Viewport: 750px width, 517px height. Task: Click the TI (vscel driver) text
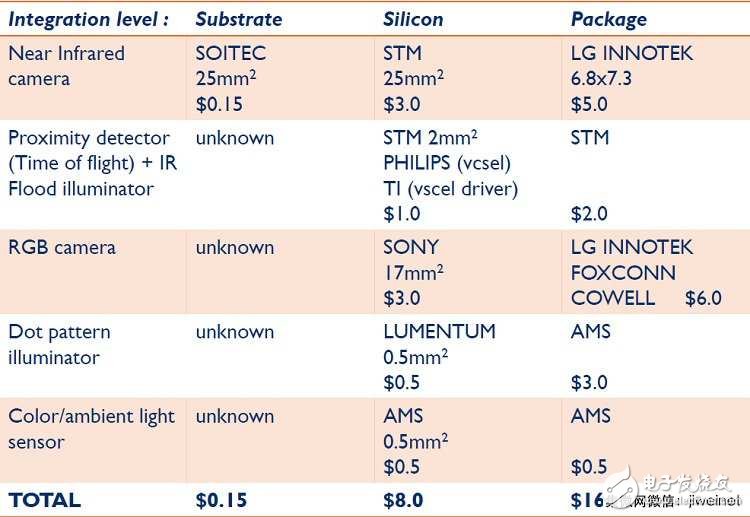click(x=450, y=188)
